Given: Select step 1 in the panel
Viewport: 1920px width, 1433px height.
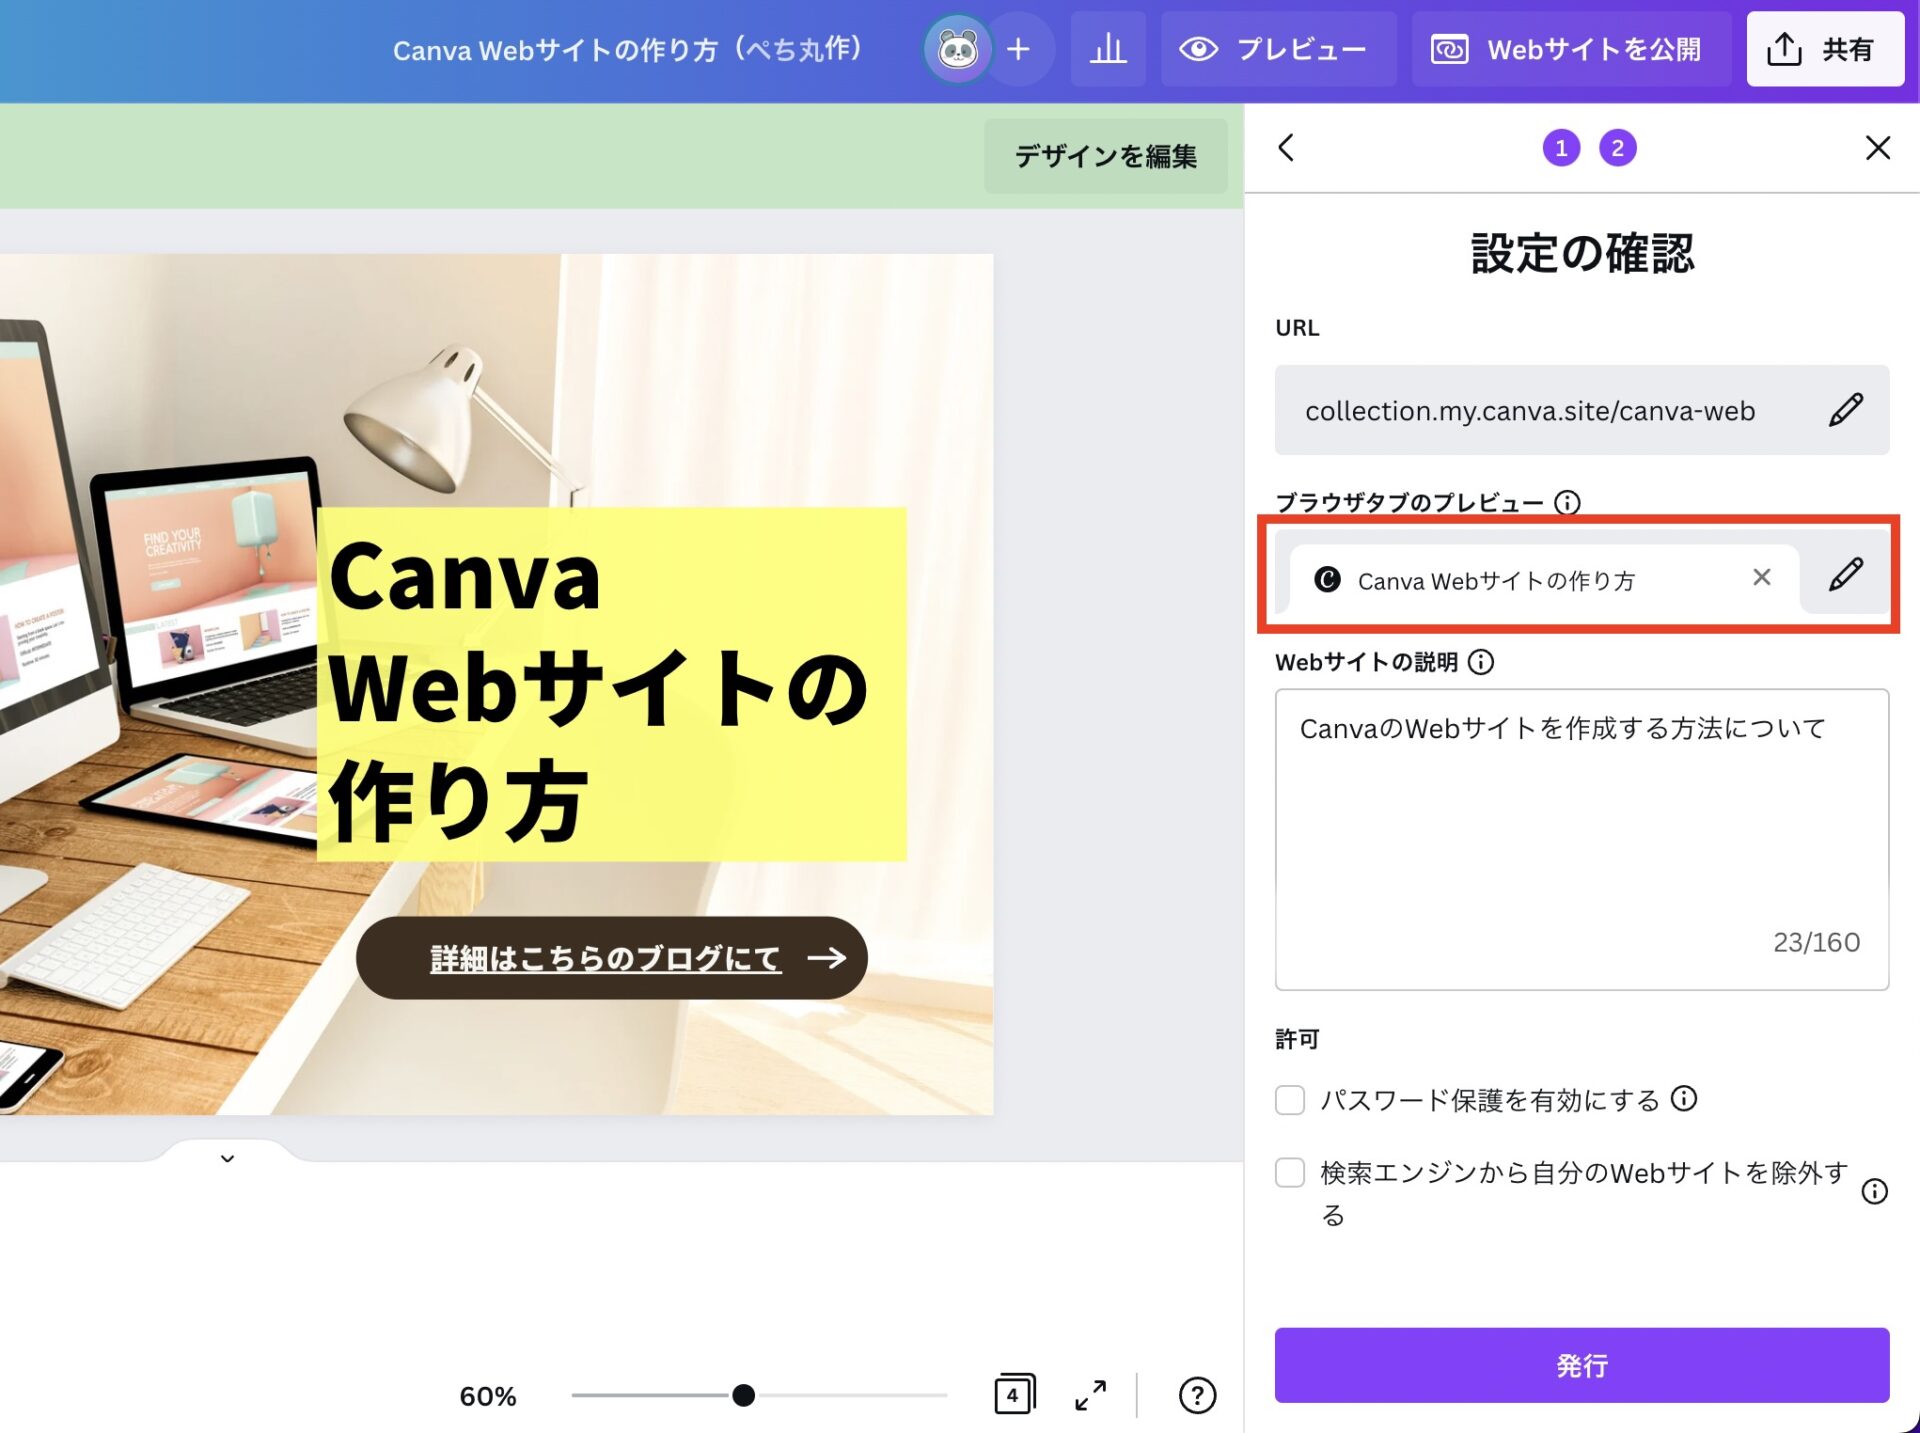Looking at the screenshot, I should 1561,148.
